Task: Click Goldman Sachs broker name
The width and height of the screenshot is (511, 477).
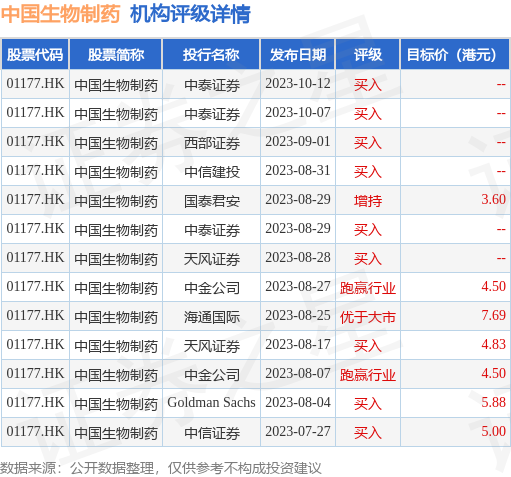Action: pos(211,403)
